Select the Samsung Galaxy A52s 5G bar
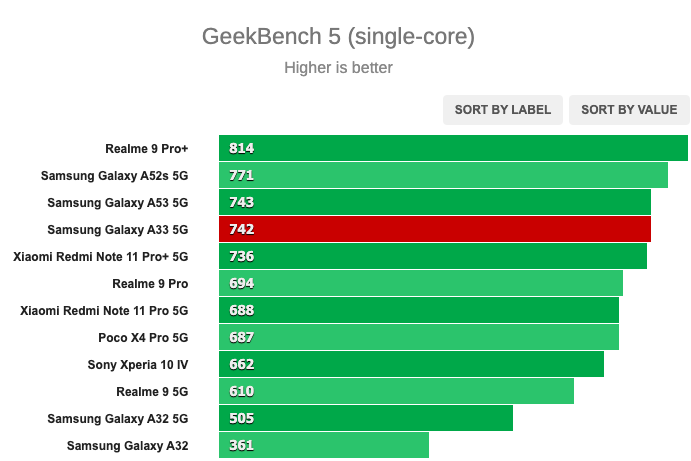 point(443,175)
